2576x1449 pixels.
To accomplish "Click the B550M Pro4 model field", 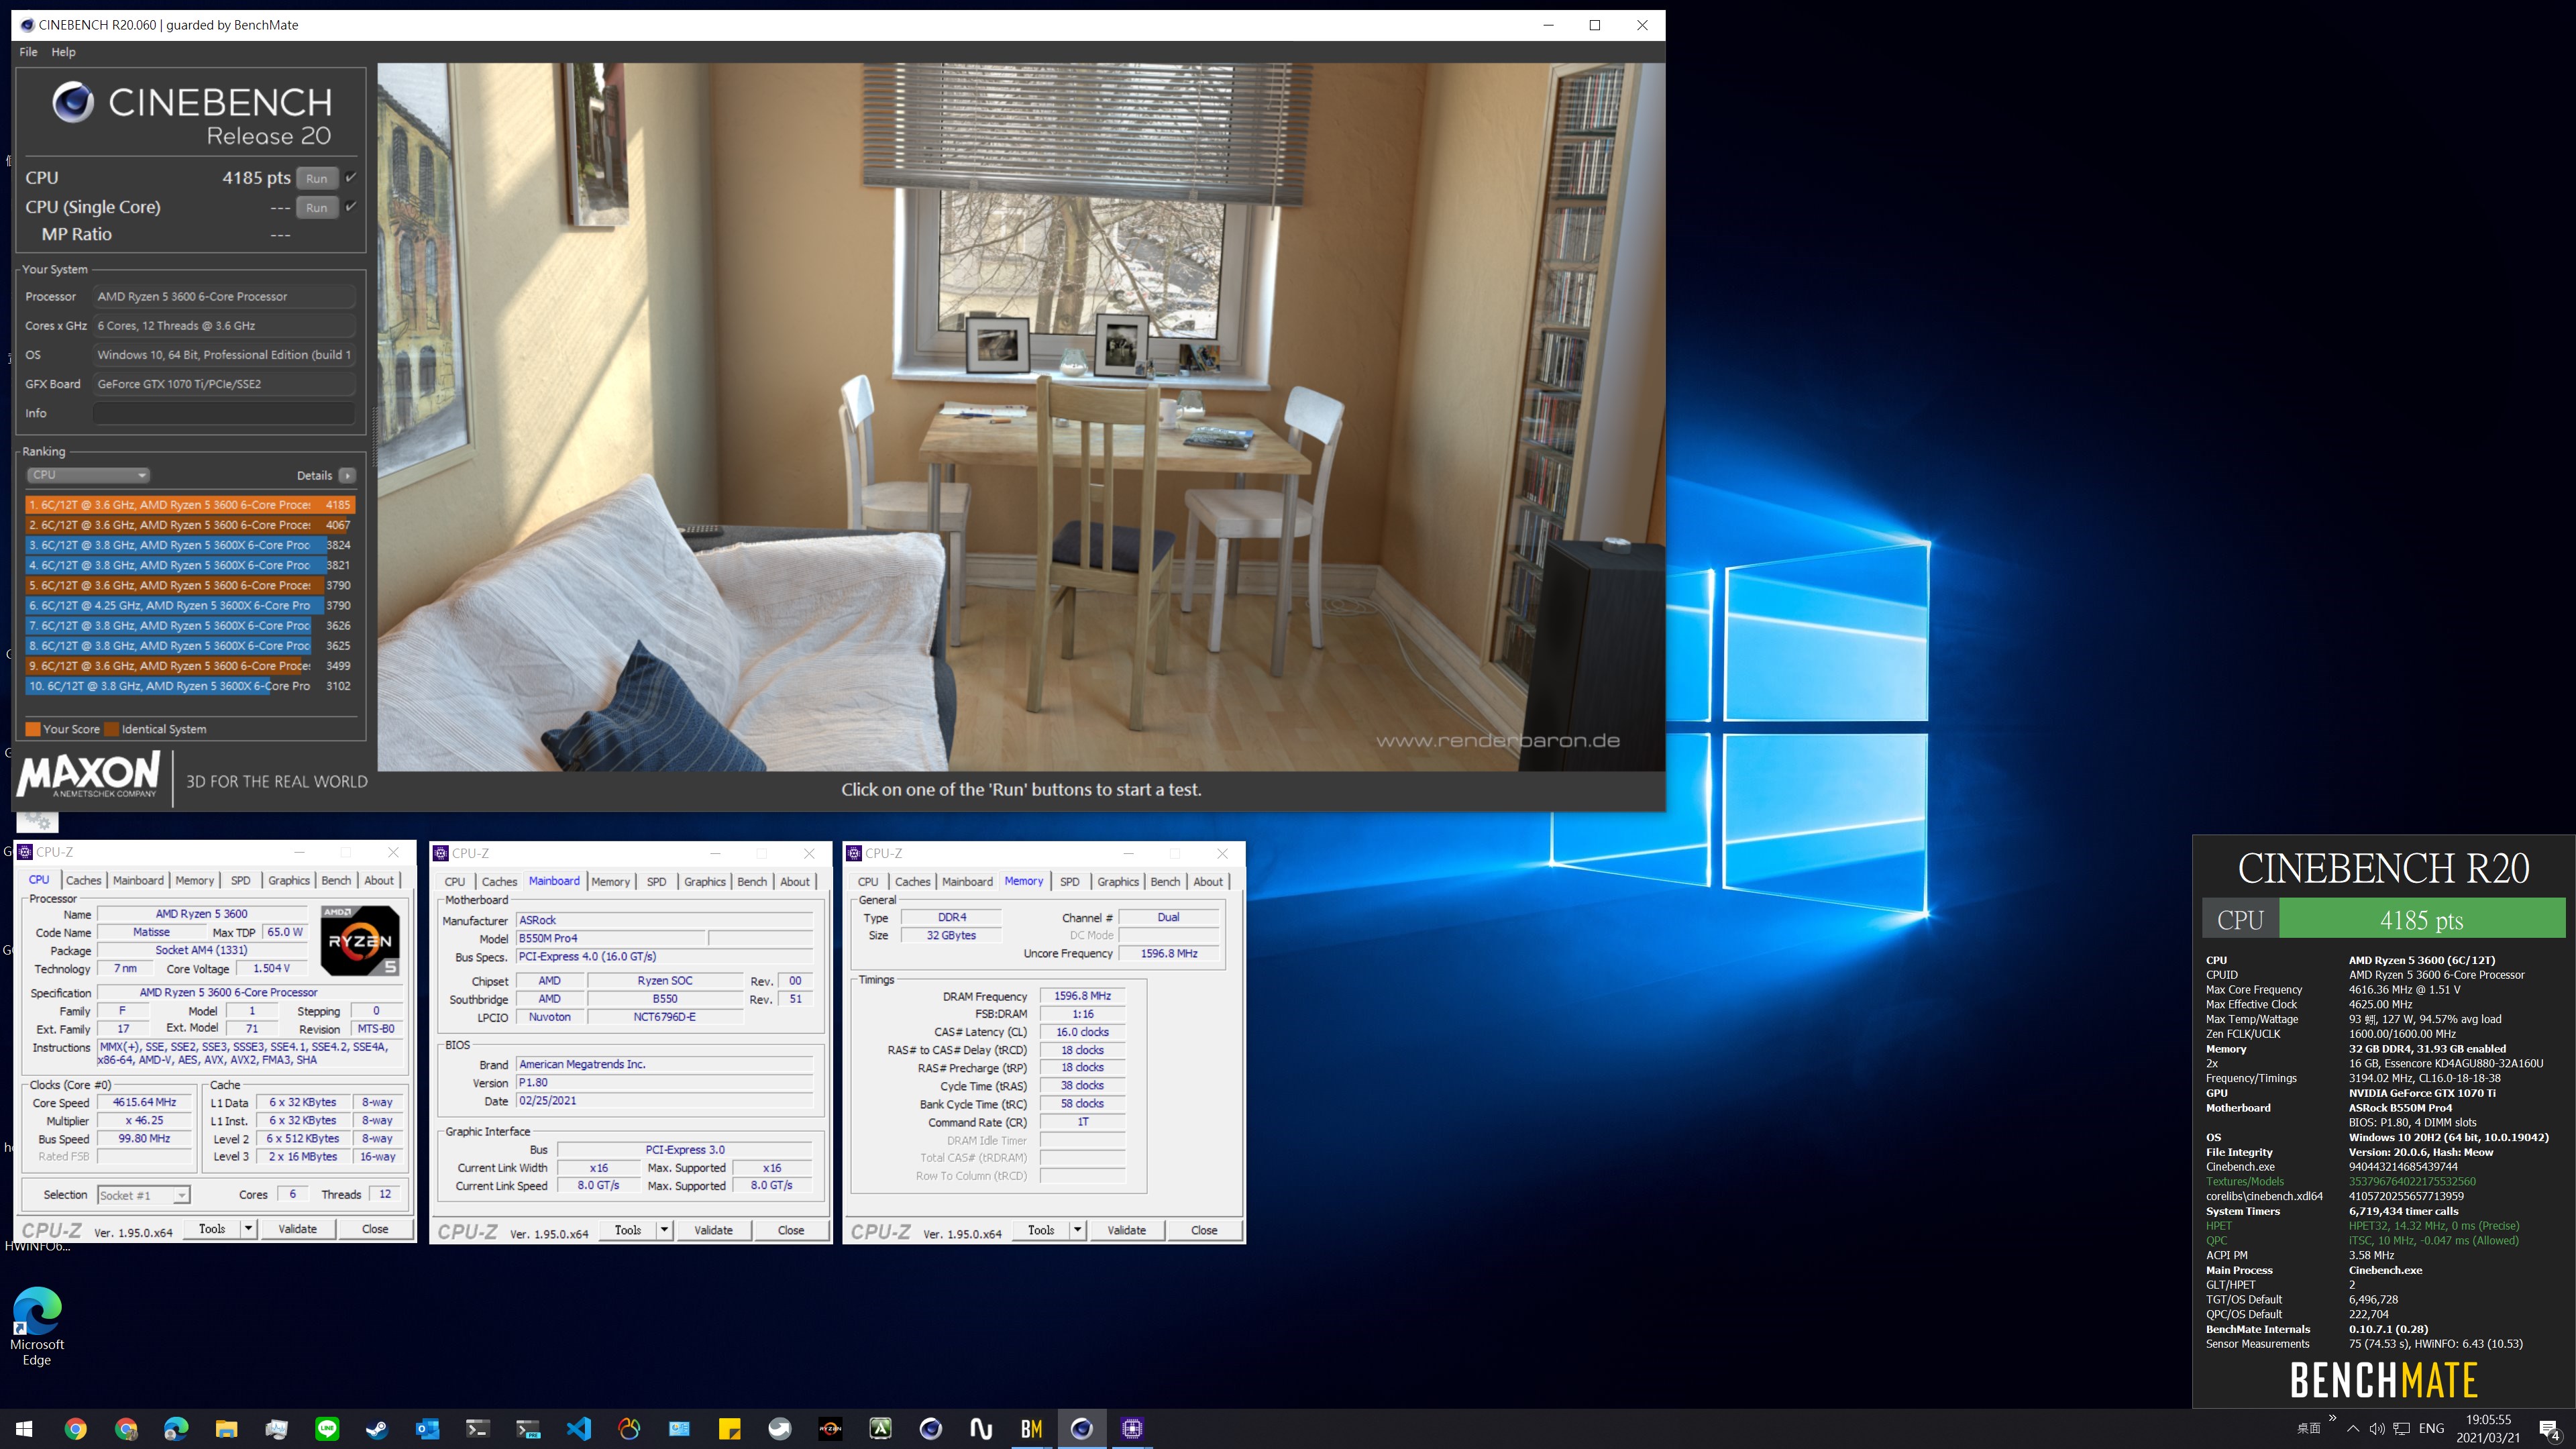I will click(611, 938).
